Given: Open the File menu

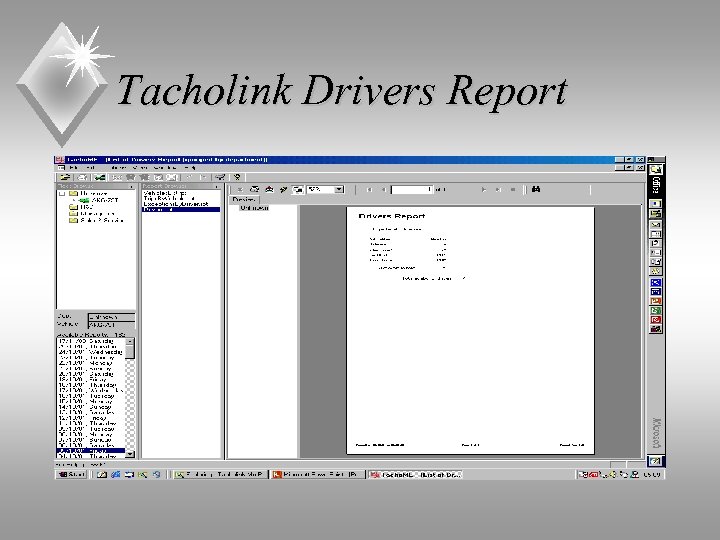Looking at the screenshot, I should pyautogui.click(x=73, y=168).
